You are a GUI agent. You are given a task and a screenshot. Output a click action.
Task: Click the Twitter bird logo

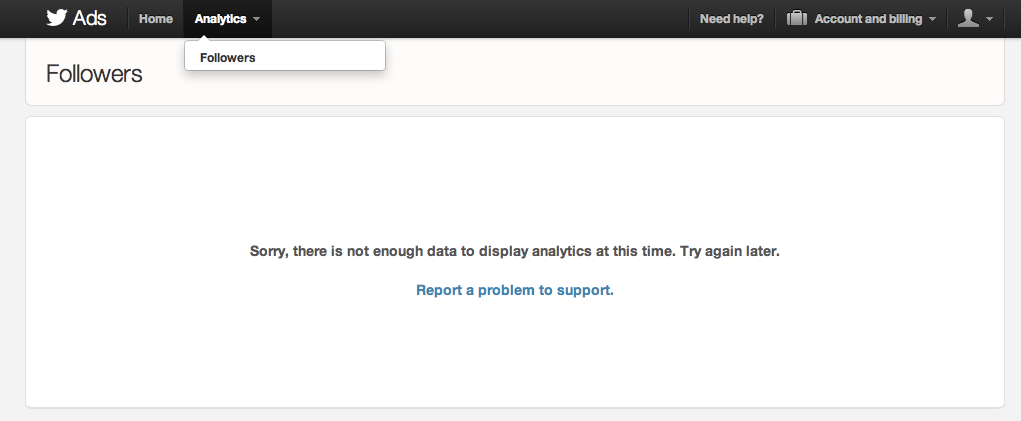click(57, 18)
